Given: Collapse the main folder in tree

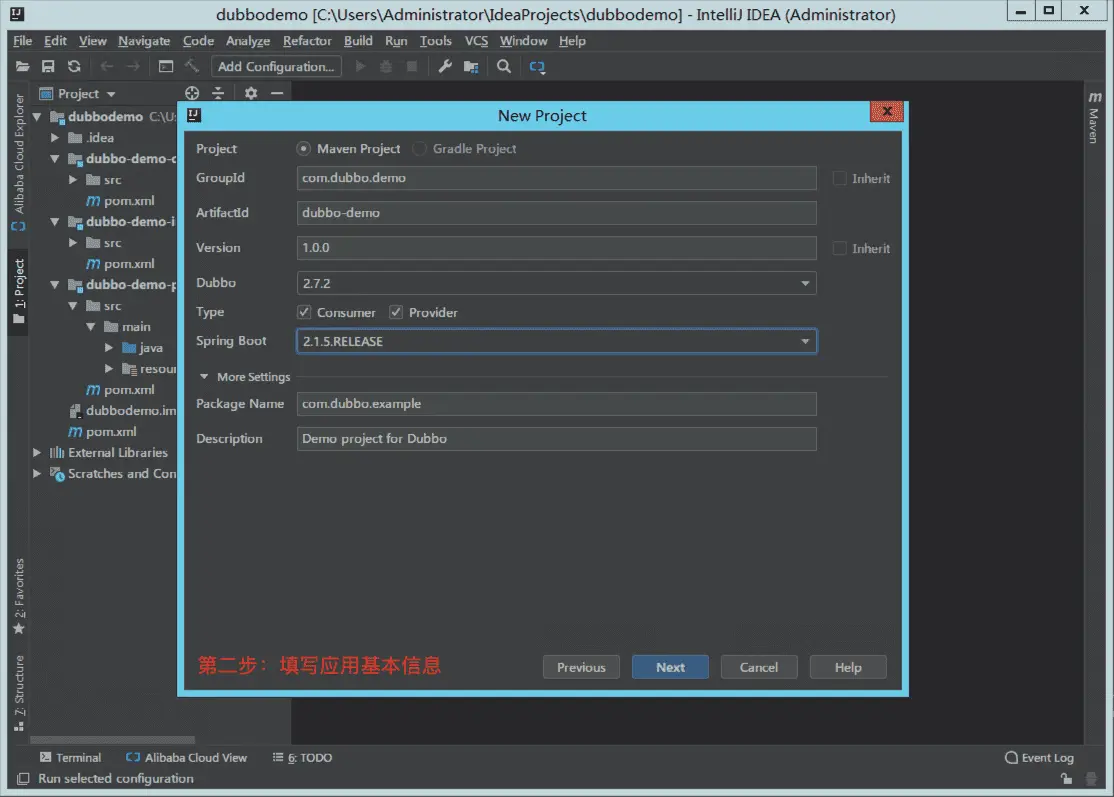Looking at the screenshot, I should pyautogui.click(x=91, y=327).
